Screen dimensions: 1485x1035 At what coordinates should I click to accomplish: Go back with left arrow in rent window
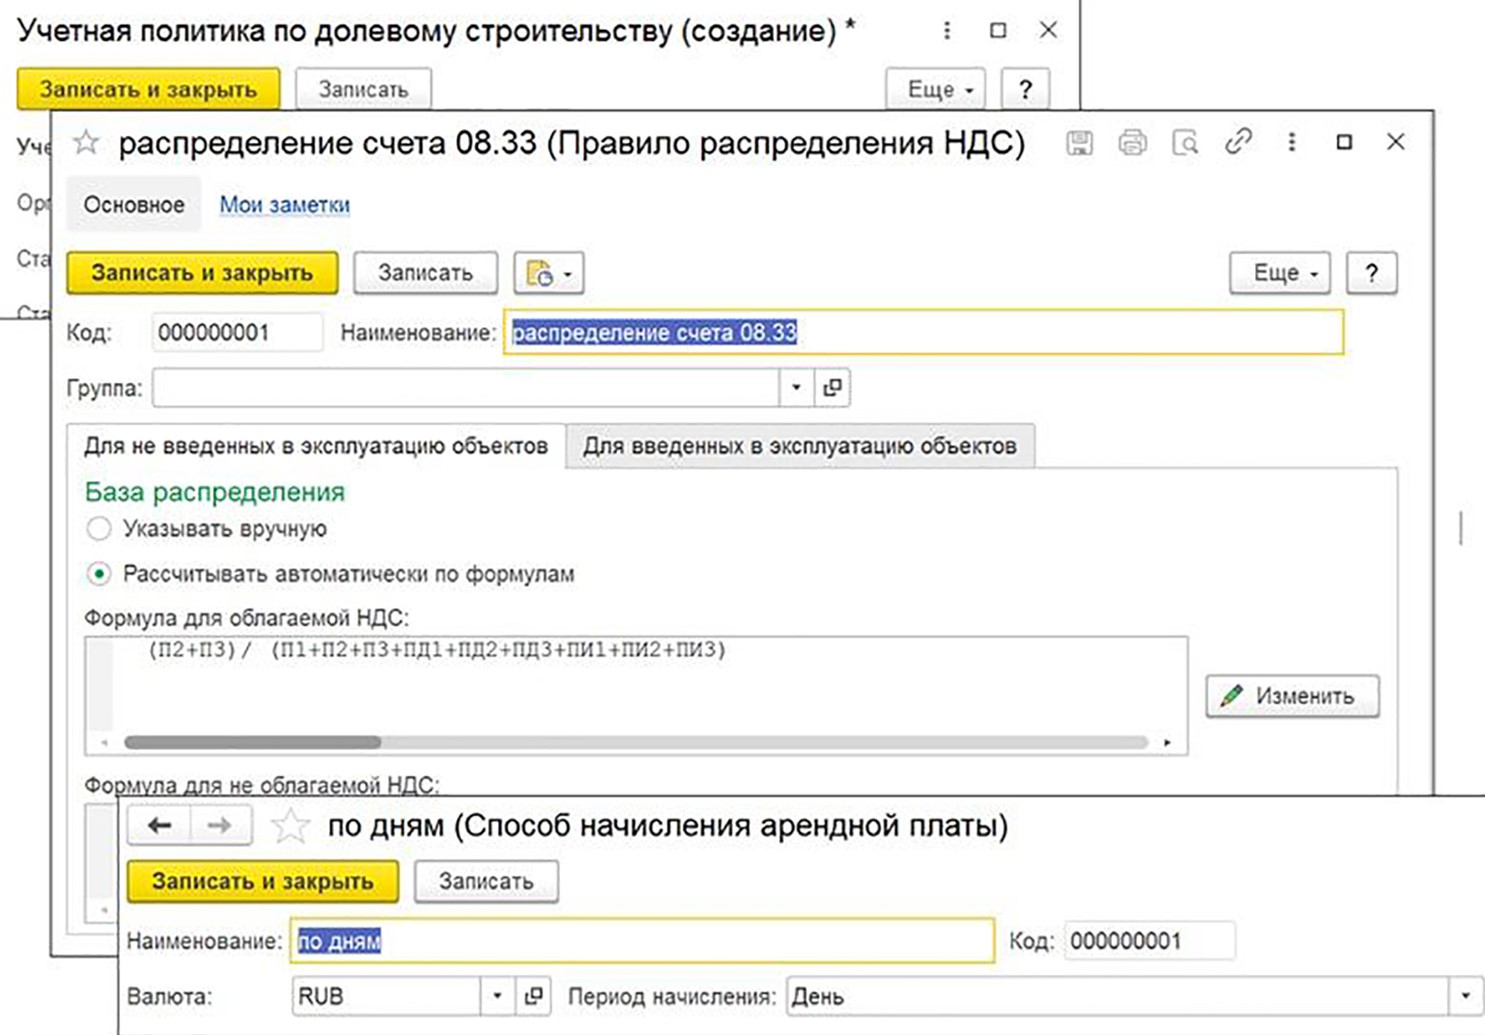coord(160,825)
